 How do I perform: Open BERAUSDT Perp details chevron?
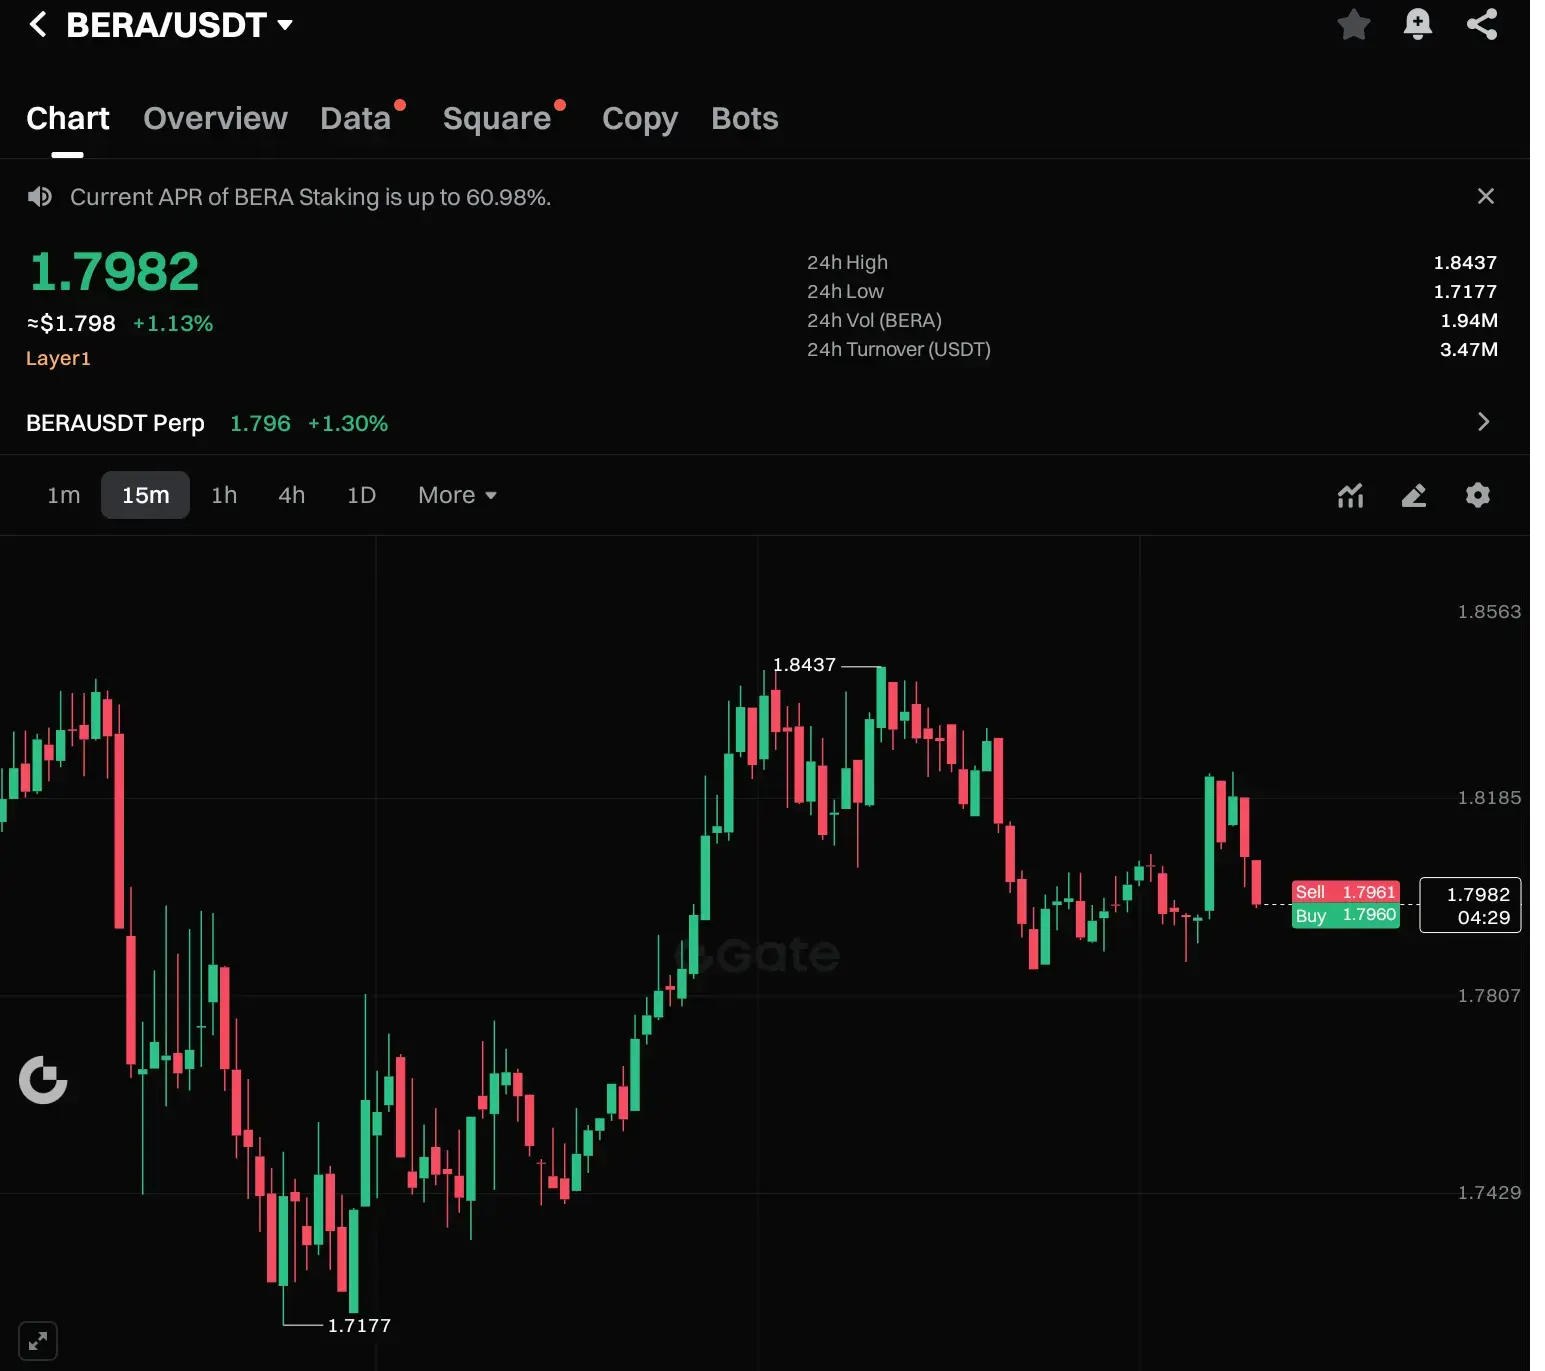coord(1484,422)
